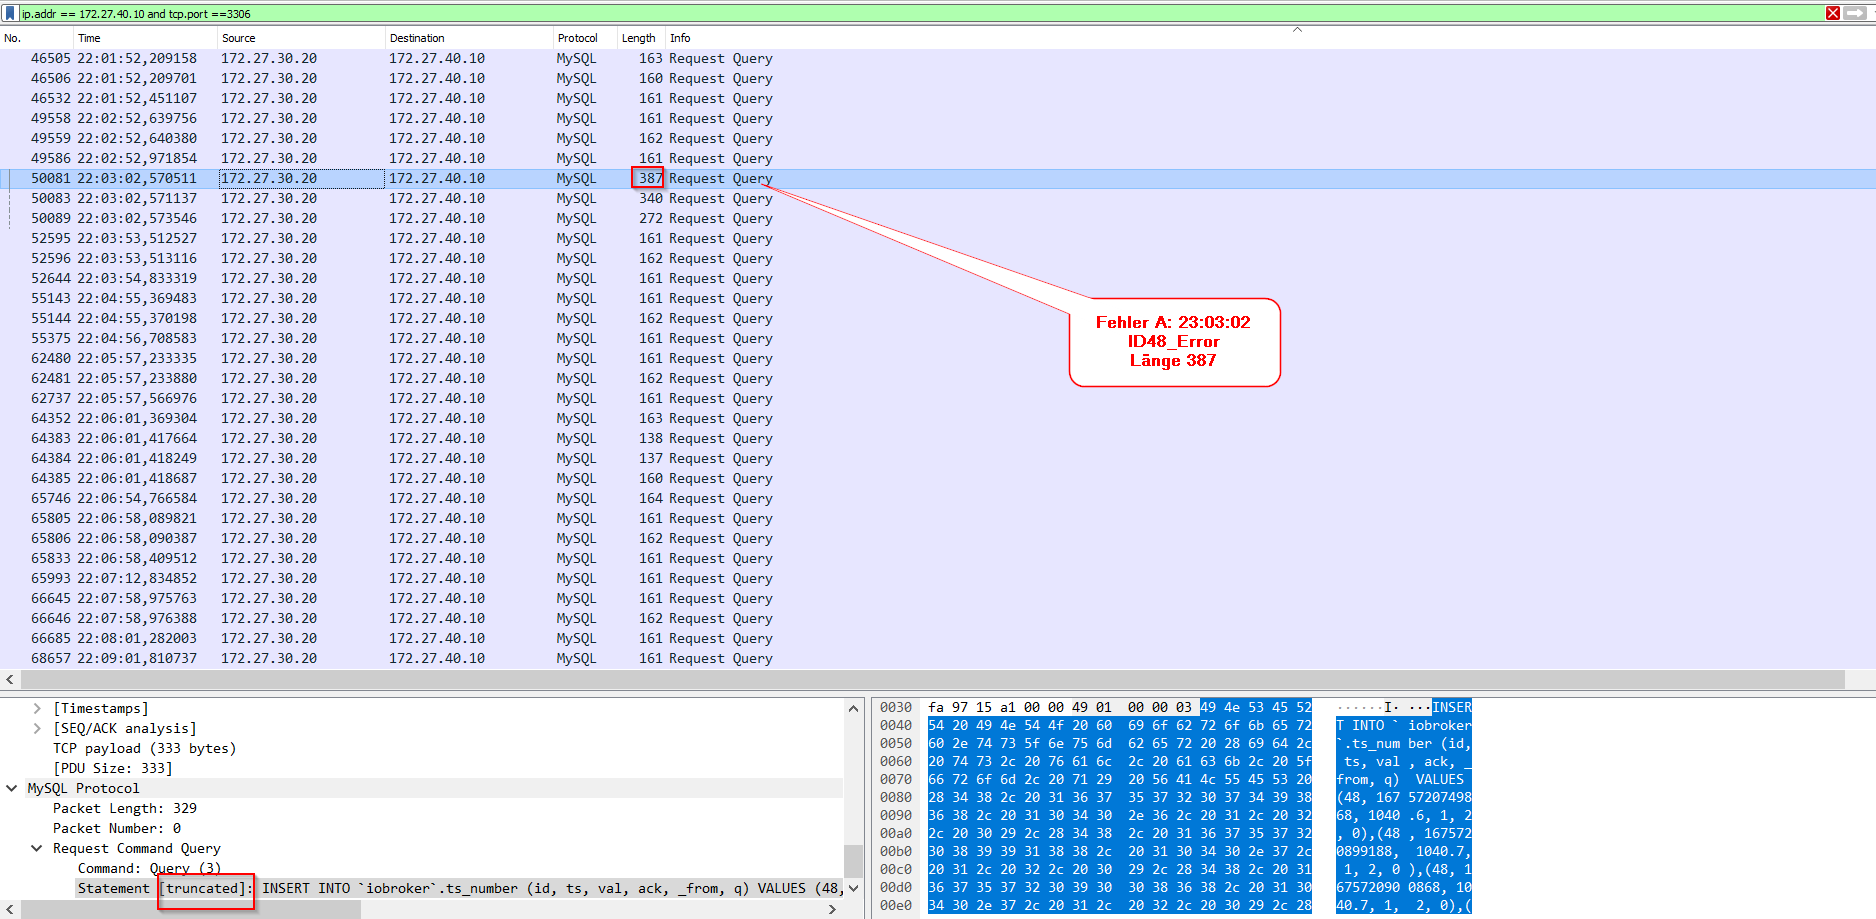This screenshot has width=1876, height=919.
Task: Click the ASCII text 'from, q) VALUES' in hex pane
Action: (x=1400, y=779)
